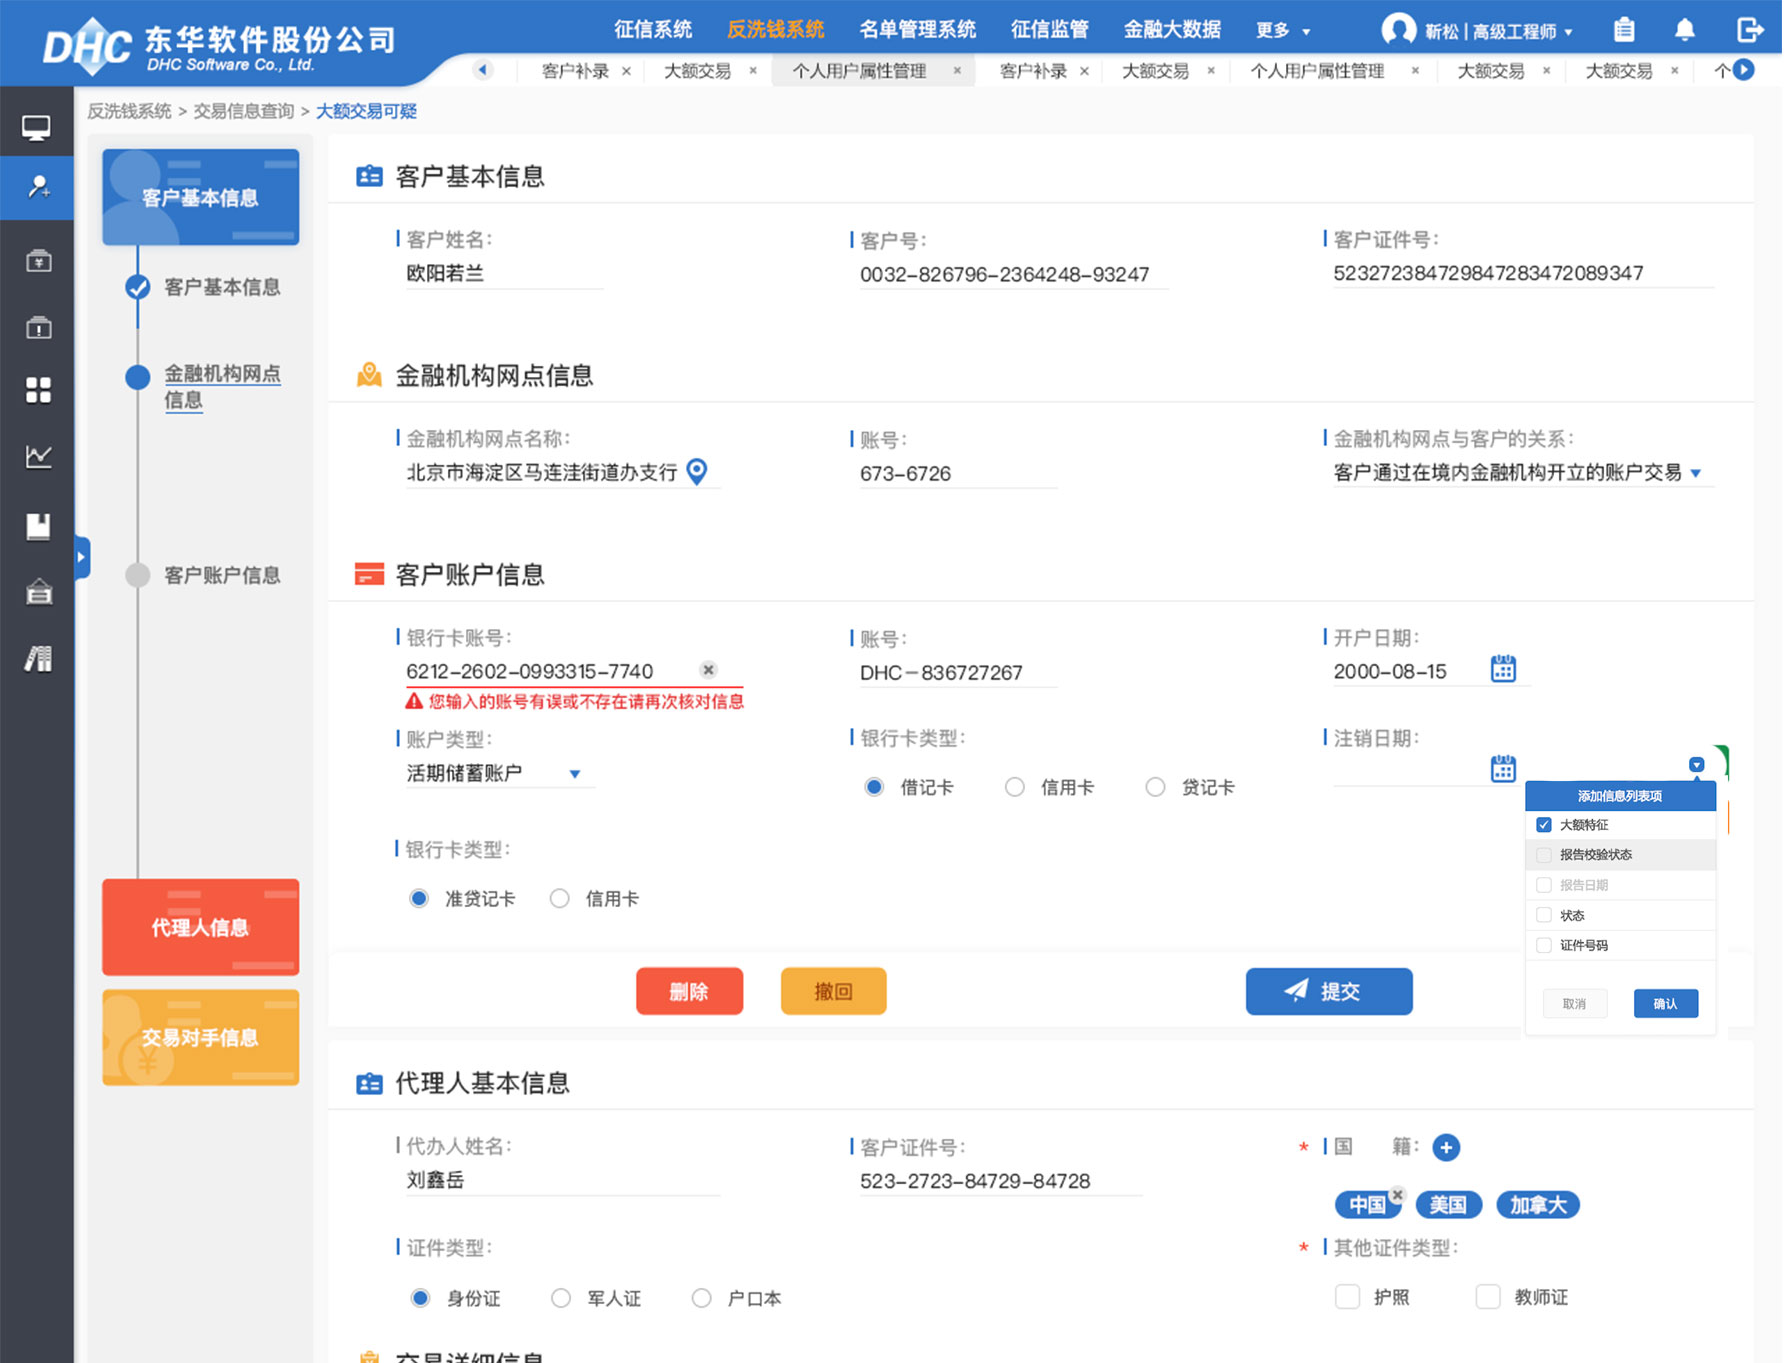Clear the 银行卡账号 input with its x icon
Viewport: 1784px width, 1363px height.
(709, 670)
